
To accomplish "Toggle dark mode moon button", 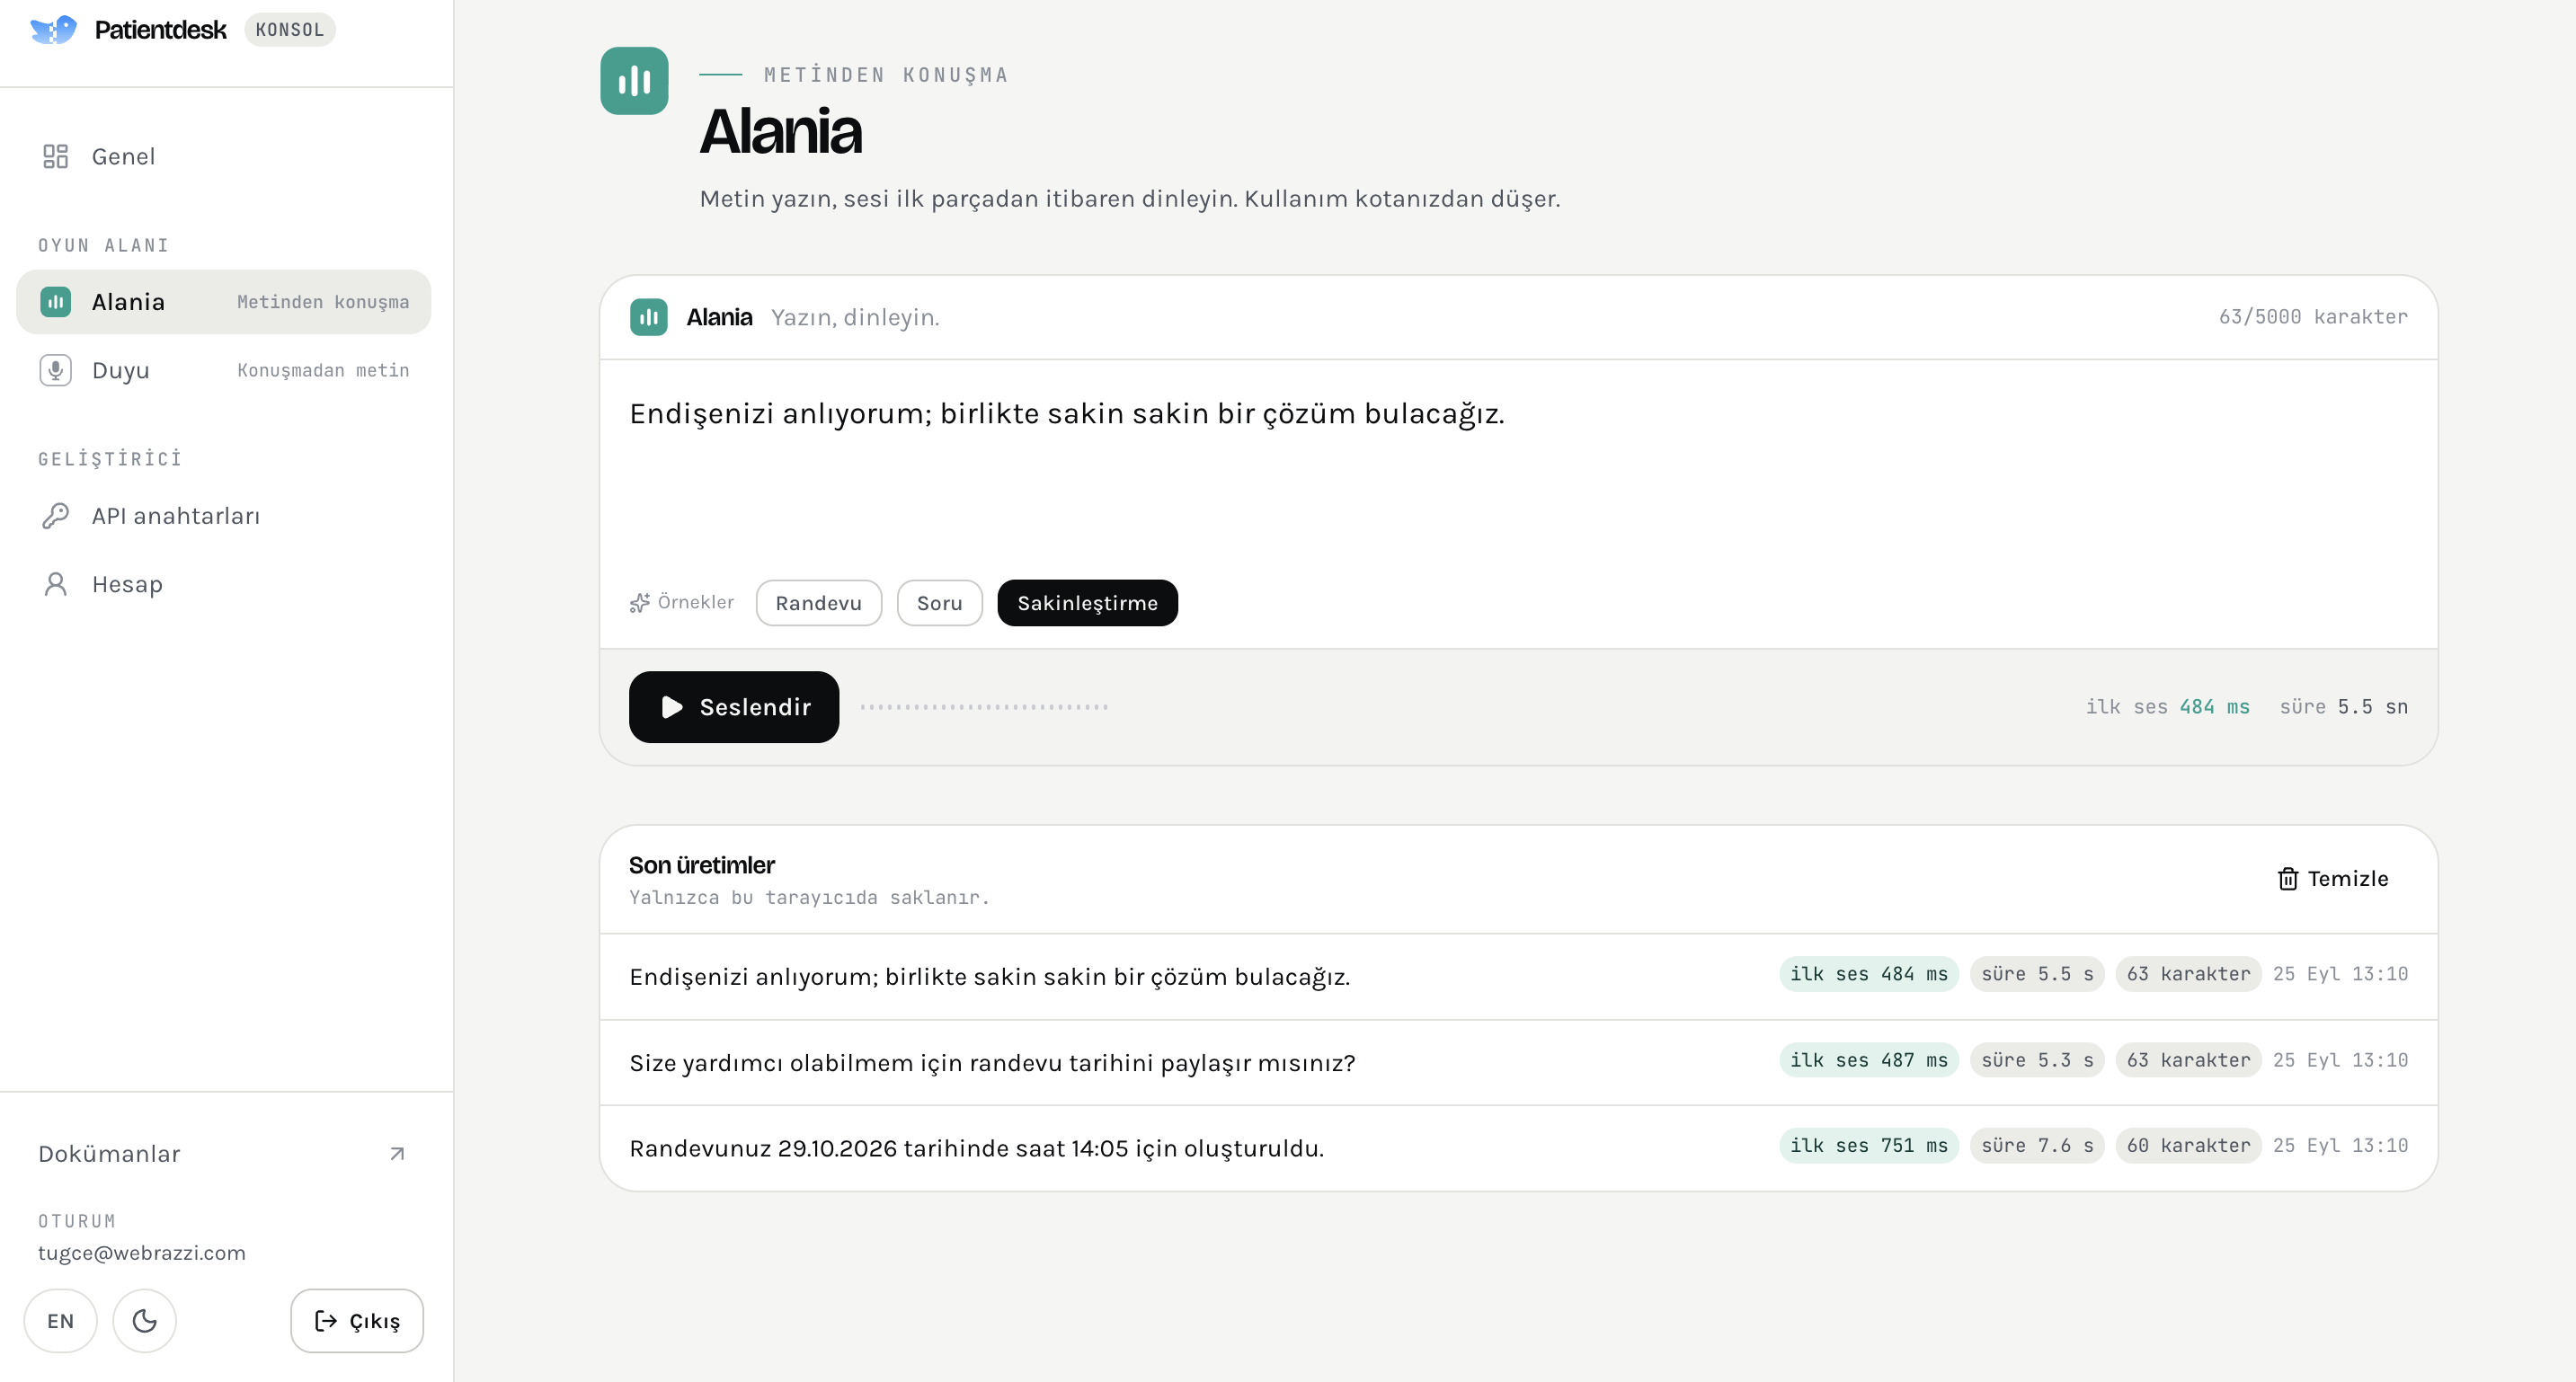I will pos(145,1321).
